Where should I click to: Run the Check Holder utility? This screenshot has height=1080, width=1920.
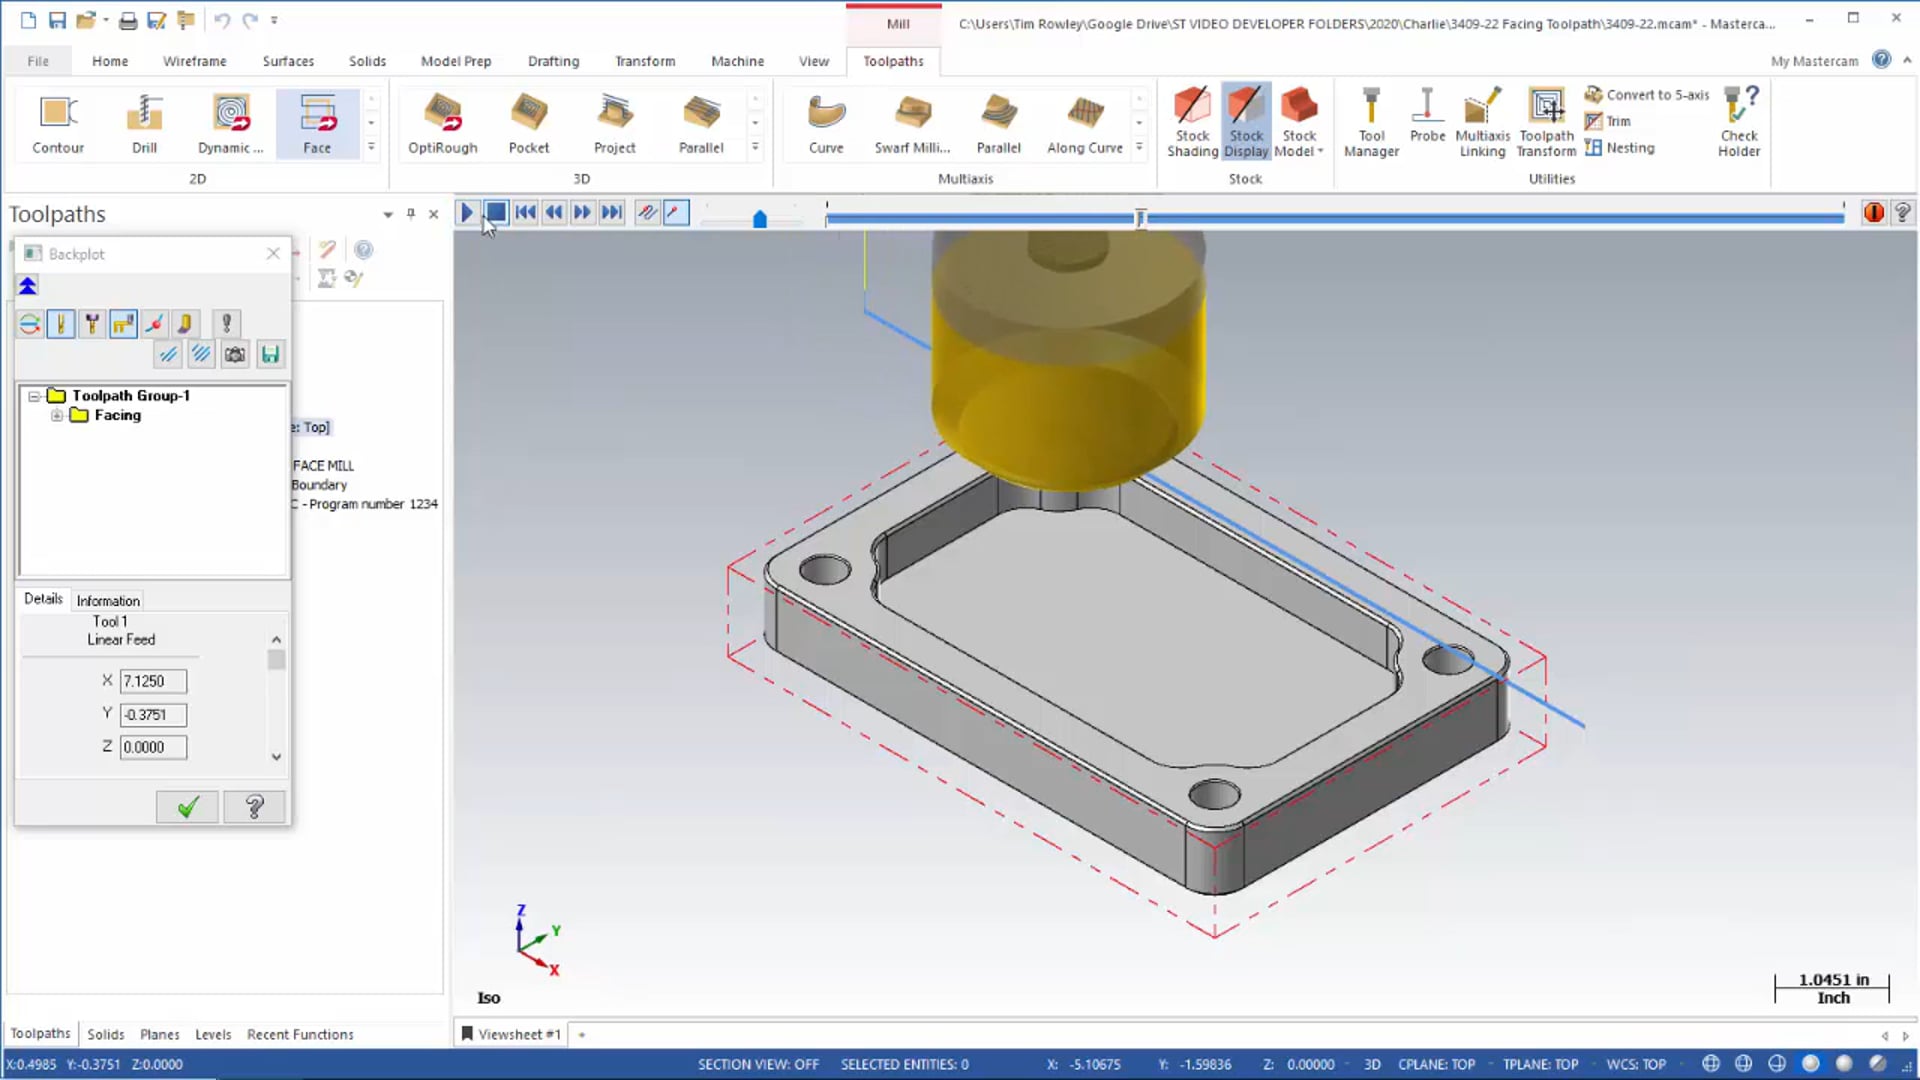[x=1739, y=124]
